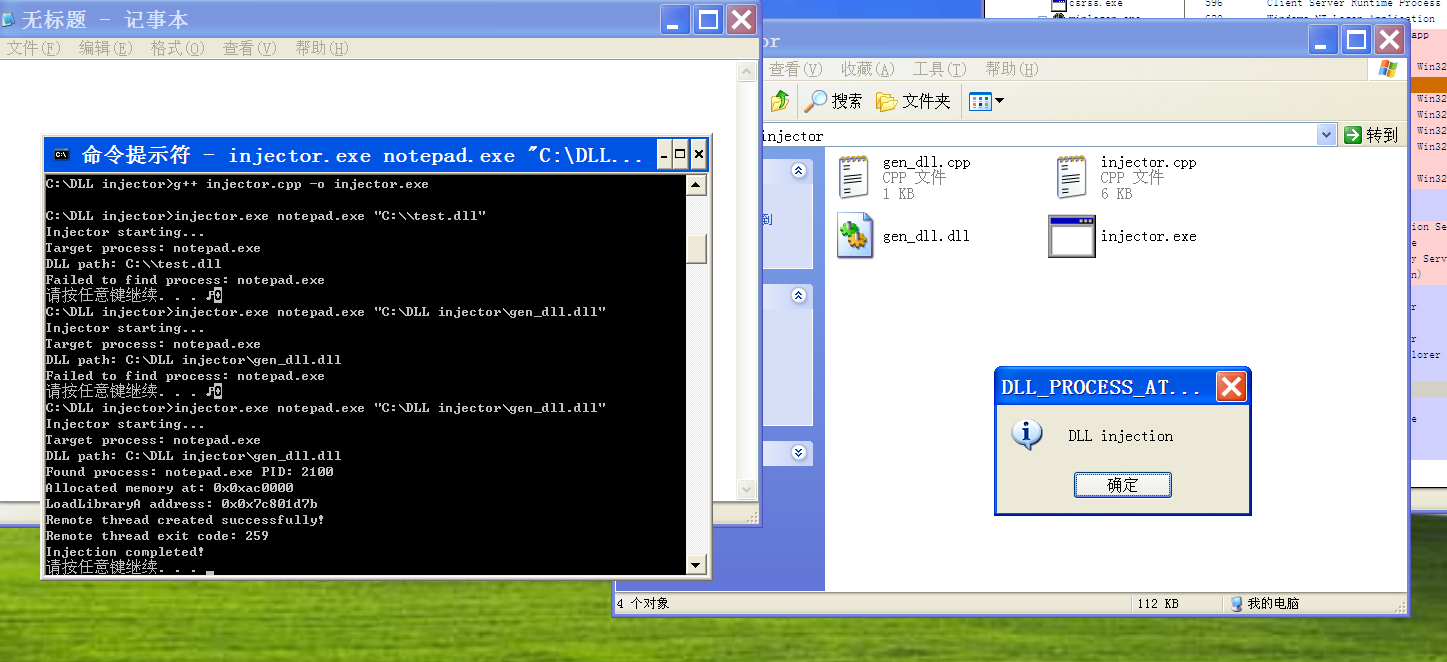
Task: Click the command prompt title bar icon
Action: click(x=61, y=155)
